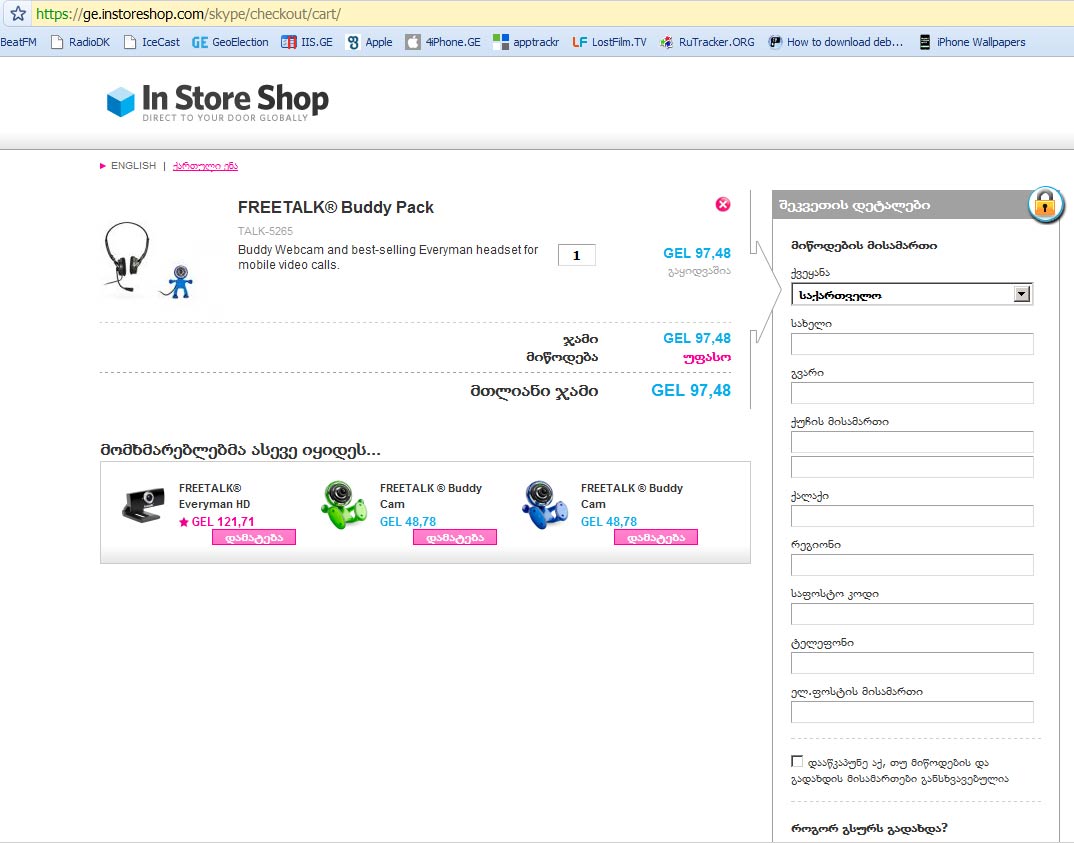1074x843 pixels.
Task: Open the How to download deb bookmark
Action: (x=836, y=42)
